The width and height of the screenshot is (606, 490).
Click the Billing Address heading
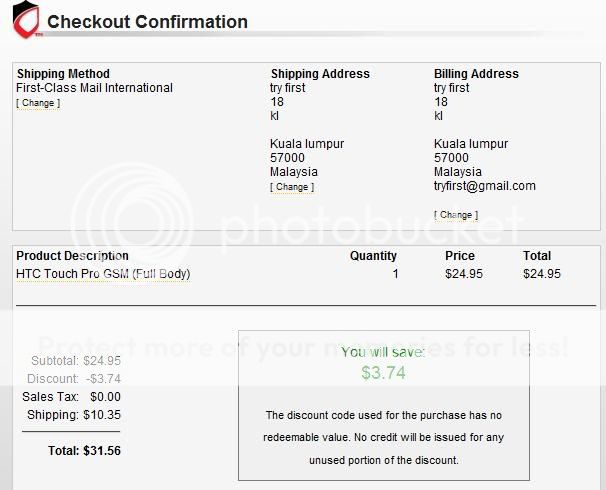(x=476, y=74)
